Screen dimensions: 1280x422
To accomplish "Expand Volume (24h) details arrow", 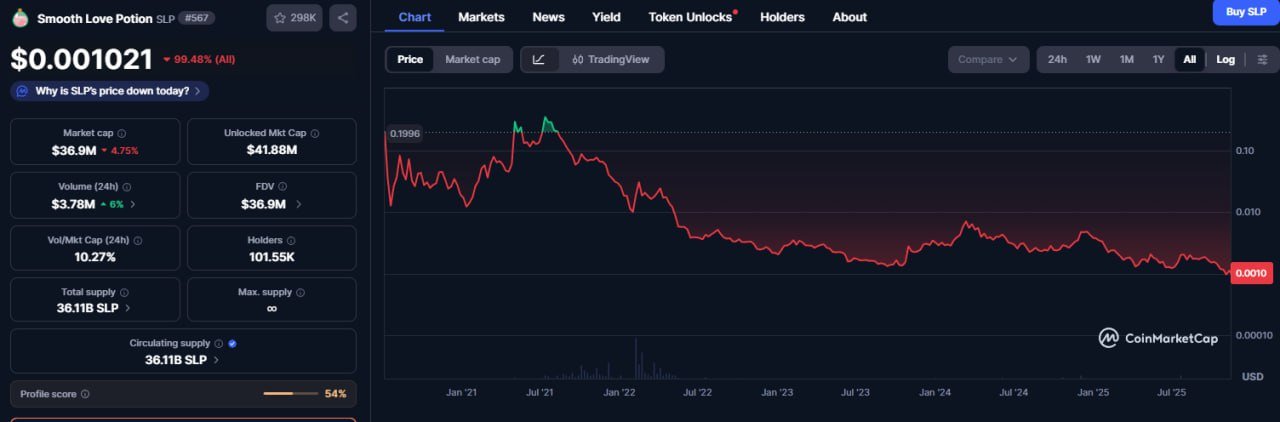I will pos(133,204).
